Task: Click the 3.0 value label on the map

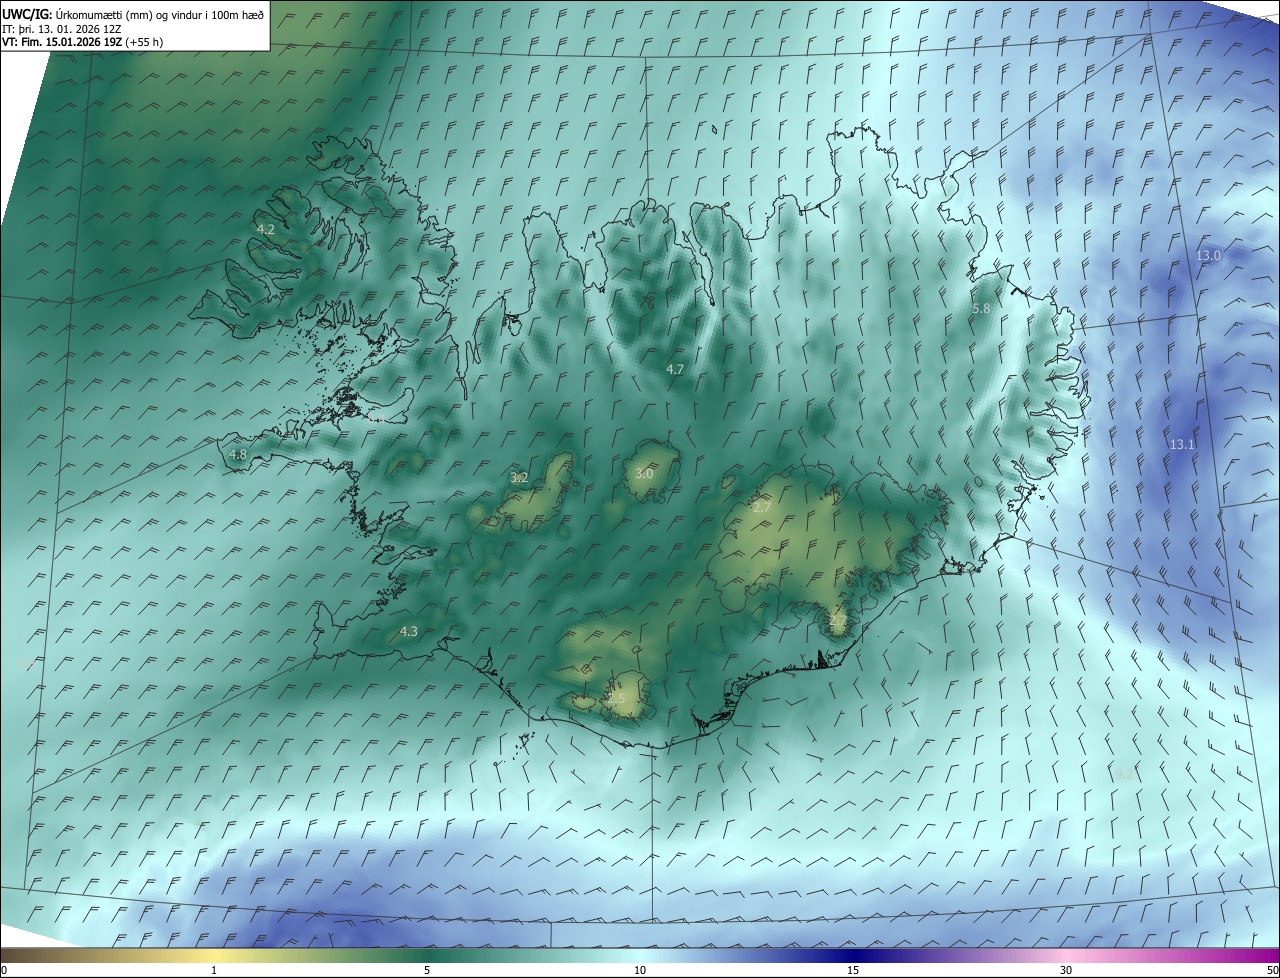Action: (644, 473)
